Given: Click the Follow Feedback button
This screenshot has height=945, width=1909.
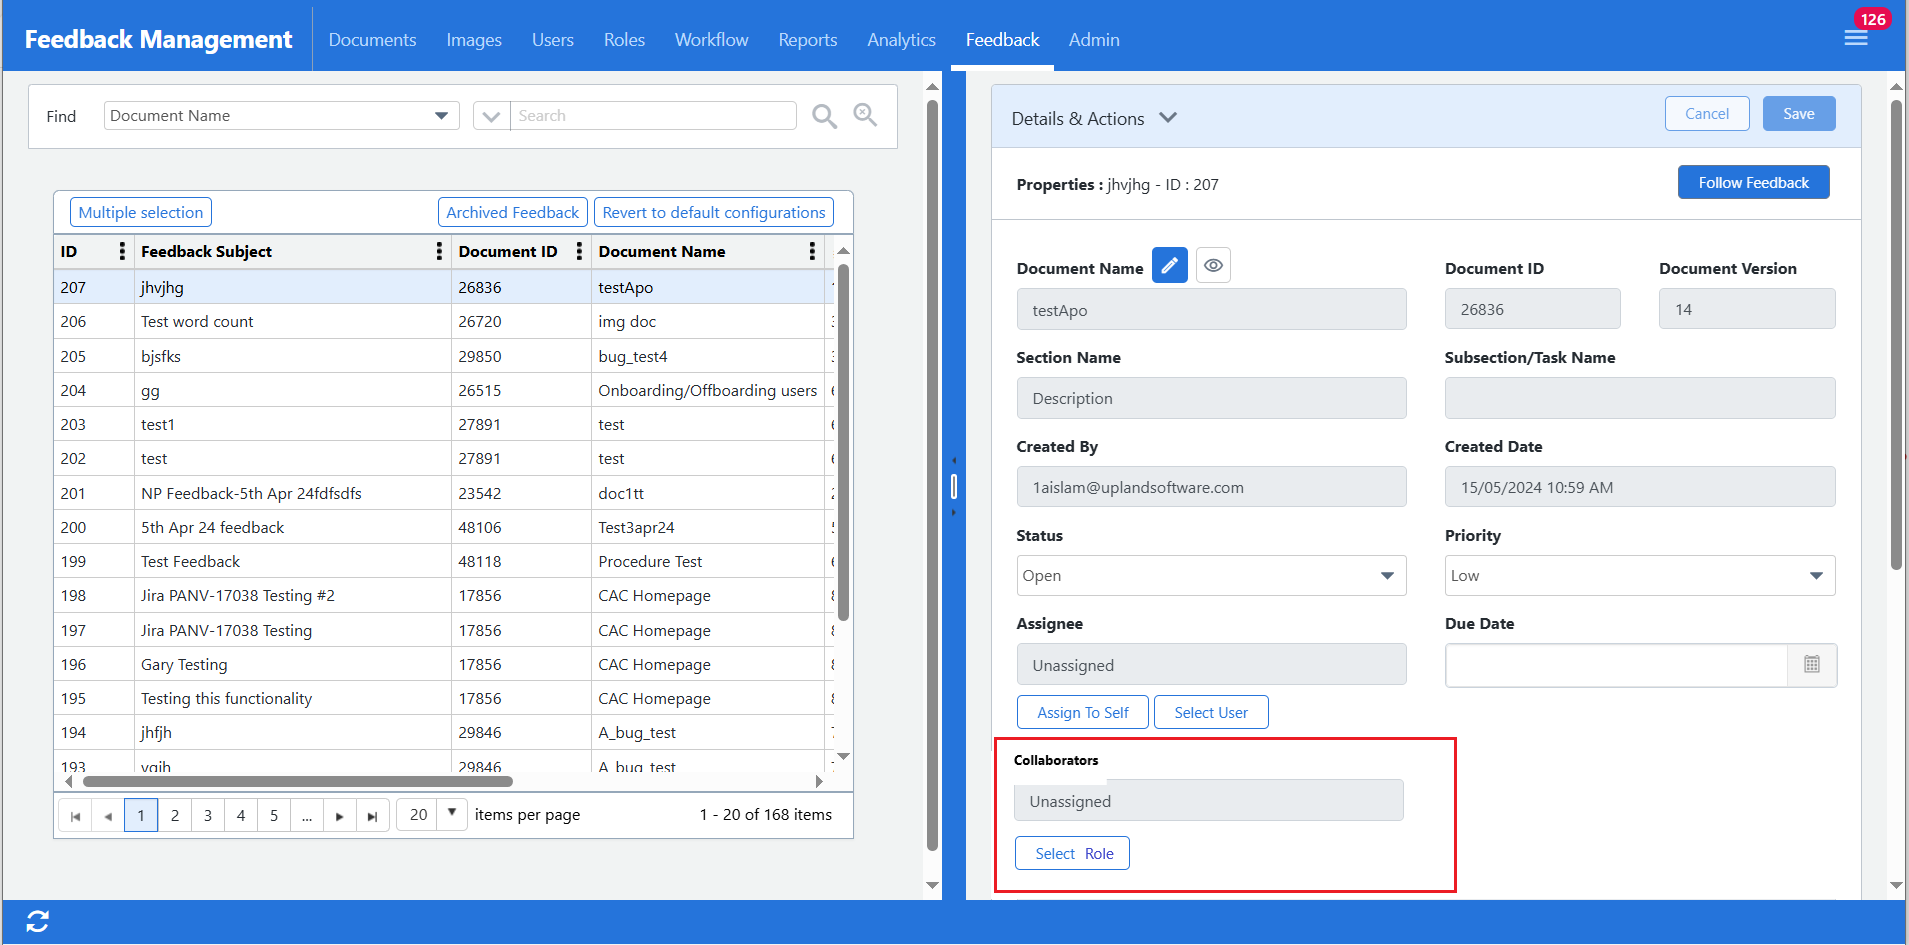Looking at the screenshot, I should (1753, 183).
